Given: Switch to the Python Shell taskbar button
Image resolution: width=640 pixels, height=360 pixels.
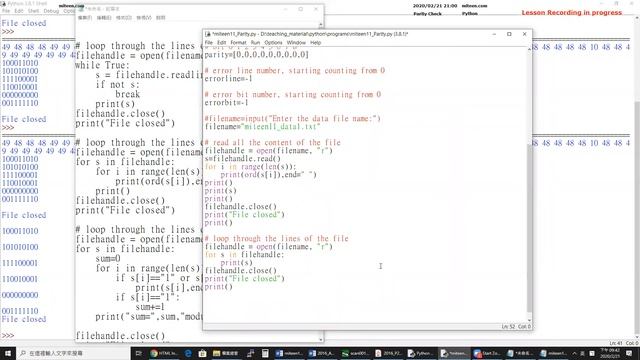Looking at the screenshot, I should coord(422,353).
